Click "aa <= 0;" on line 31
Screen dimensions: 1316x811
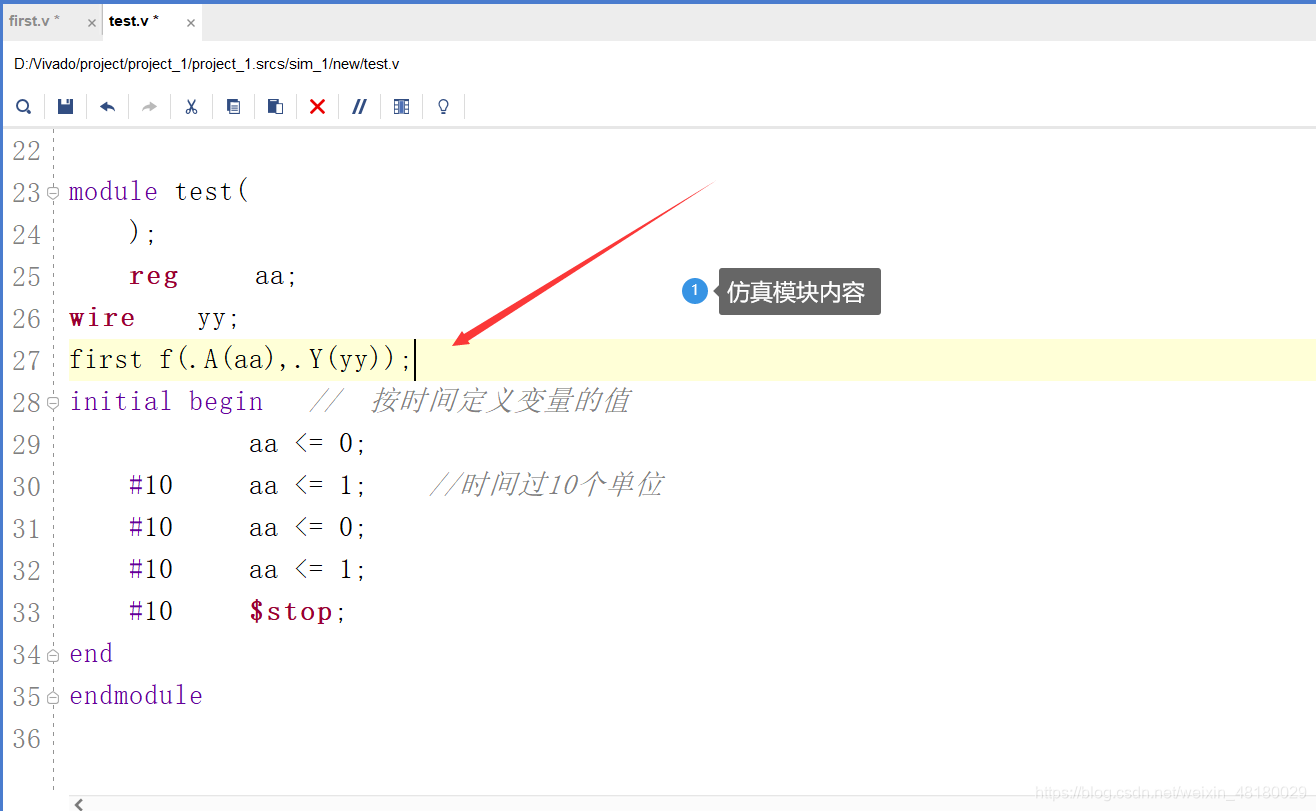pyautogui.click(x=308, y=527)
